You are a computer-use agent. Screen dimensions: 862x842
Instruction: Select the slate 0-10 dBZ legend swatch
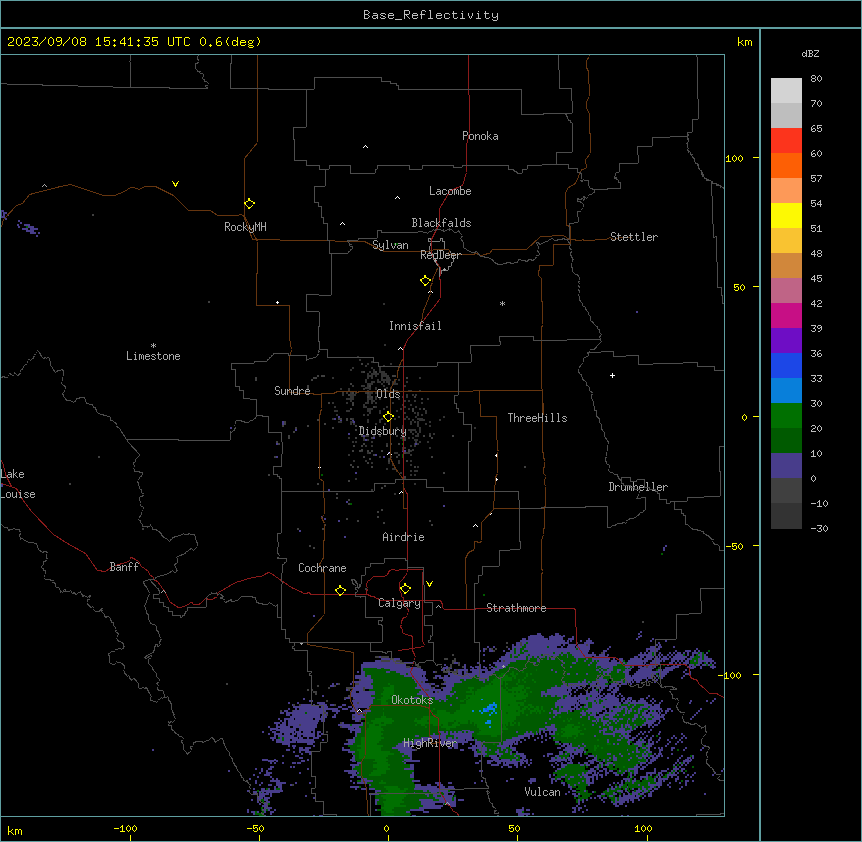coord(786,466)
